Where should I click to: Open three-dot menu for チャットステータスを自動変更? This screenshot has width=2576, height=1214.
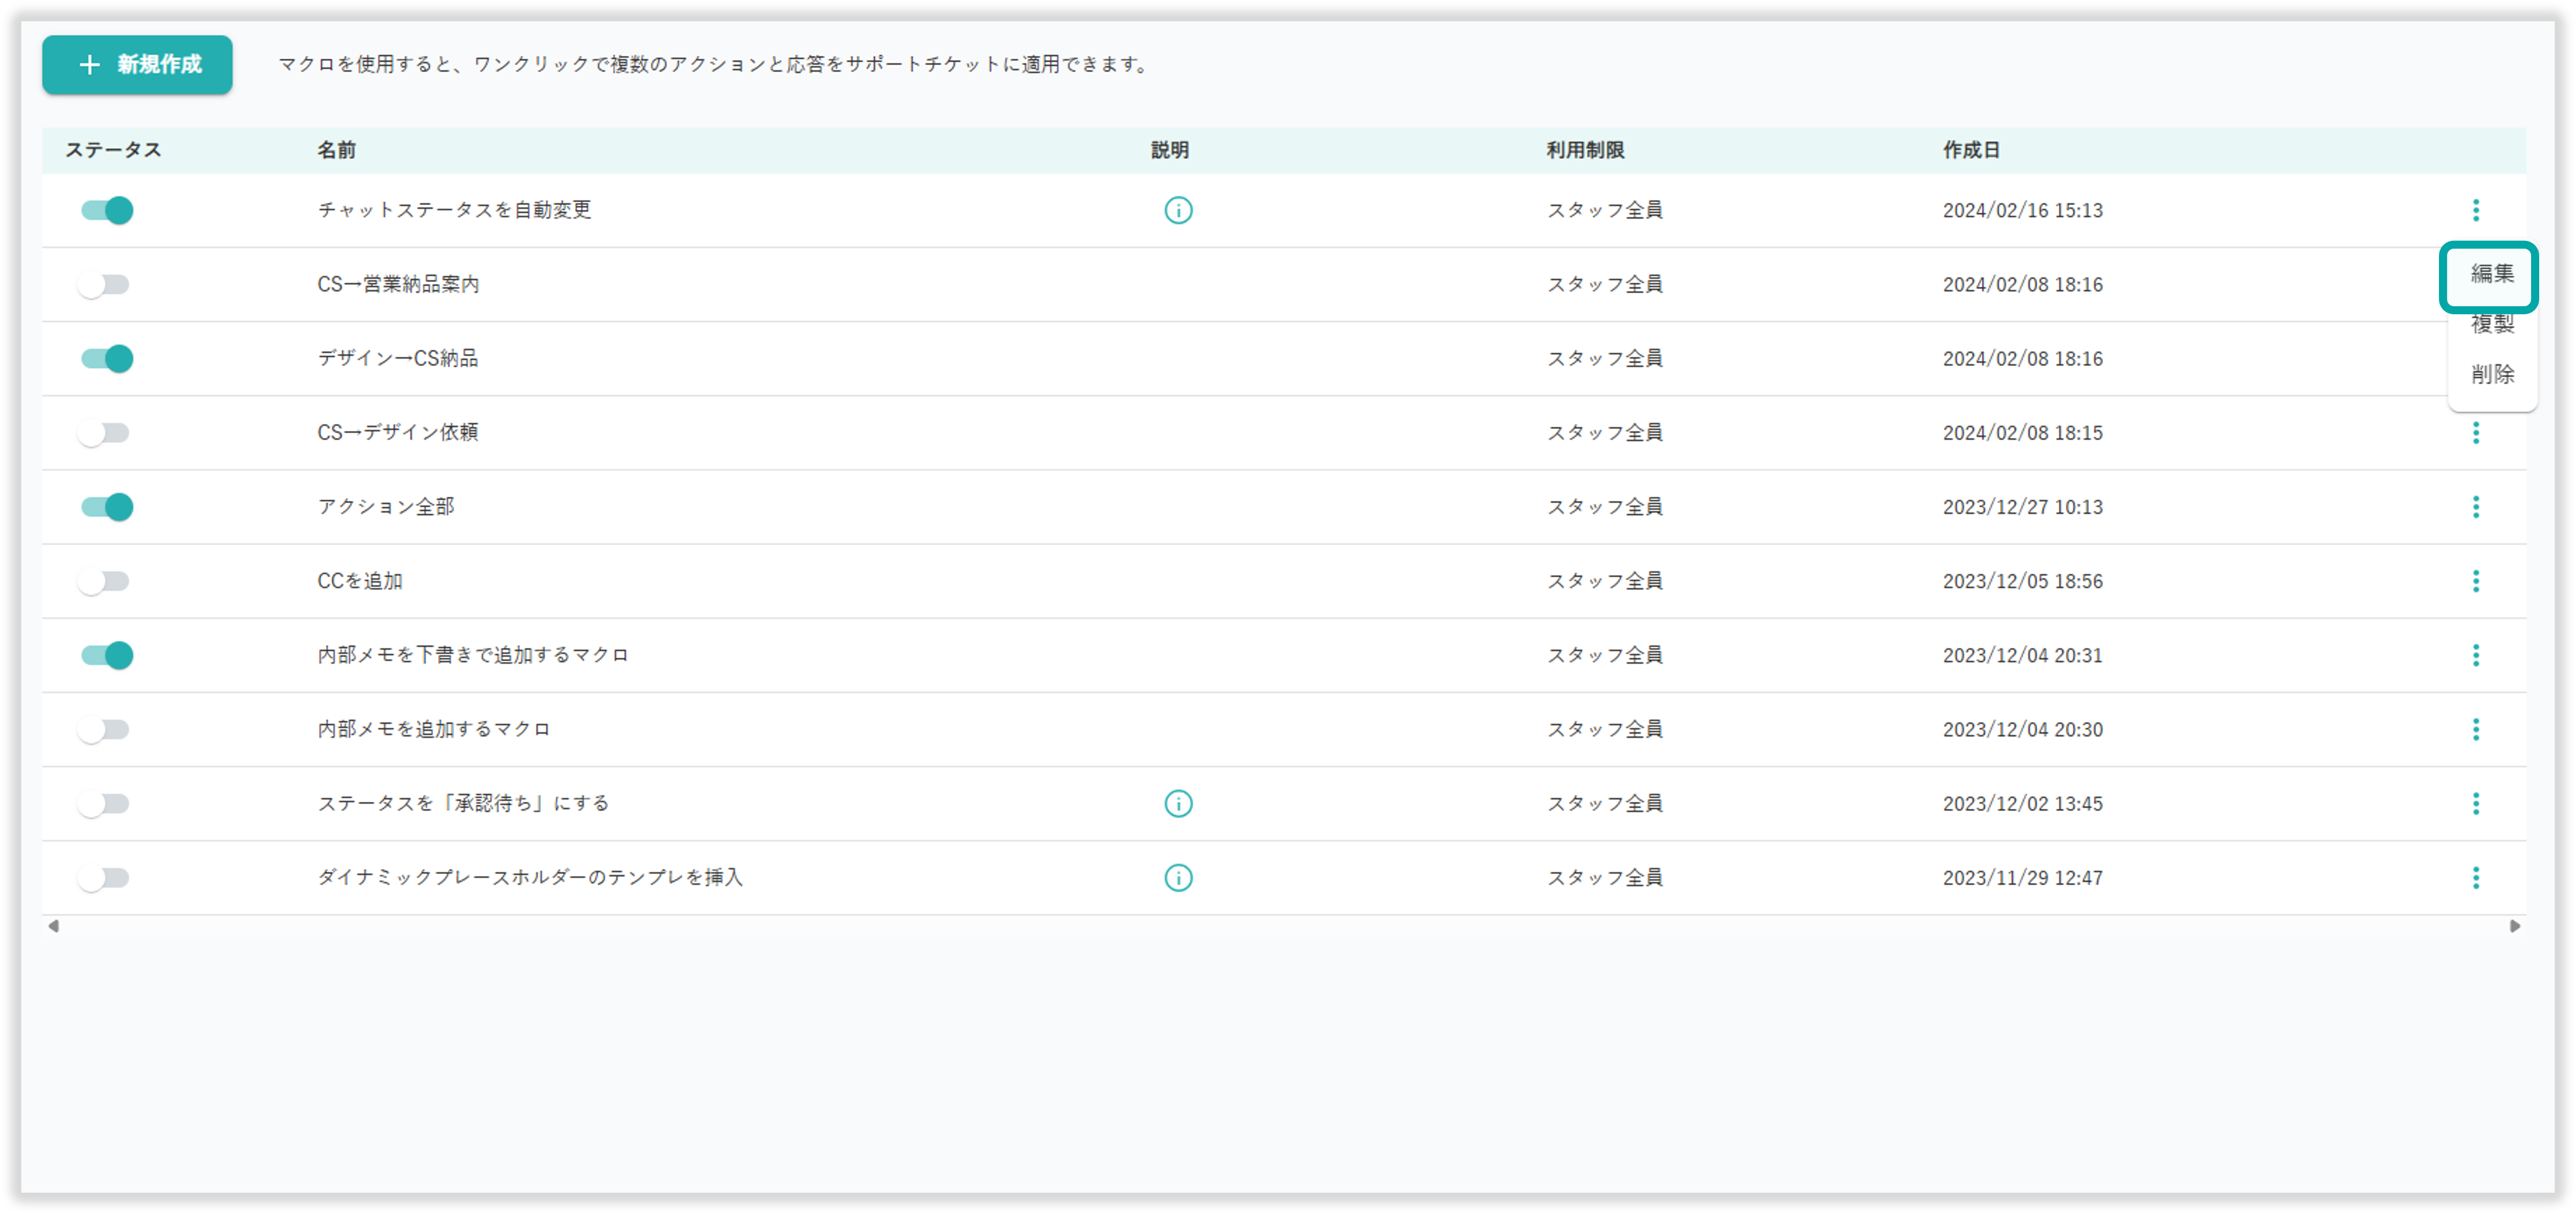tap(2475, 210)
